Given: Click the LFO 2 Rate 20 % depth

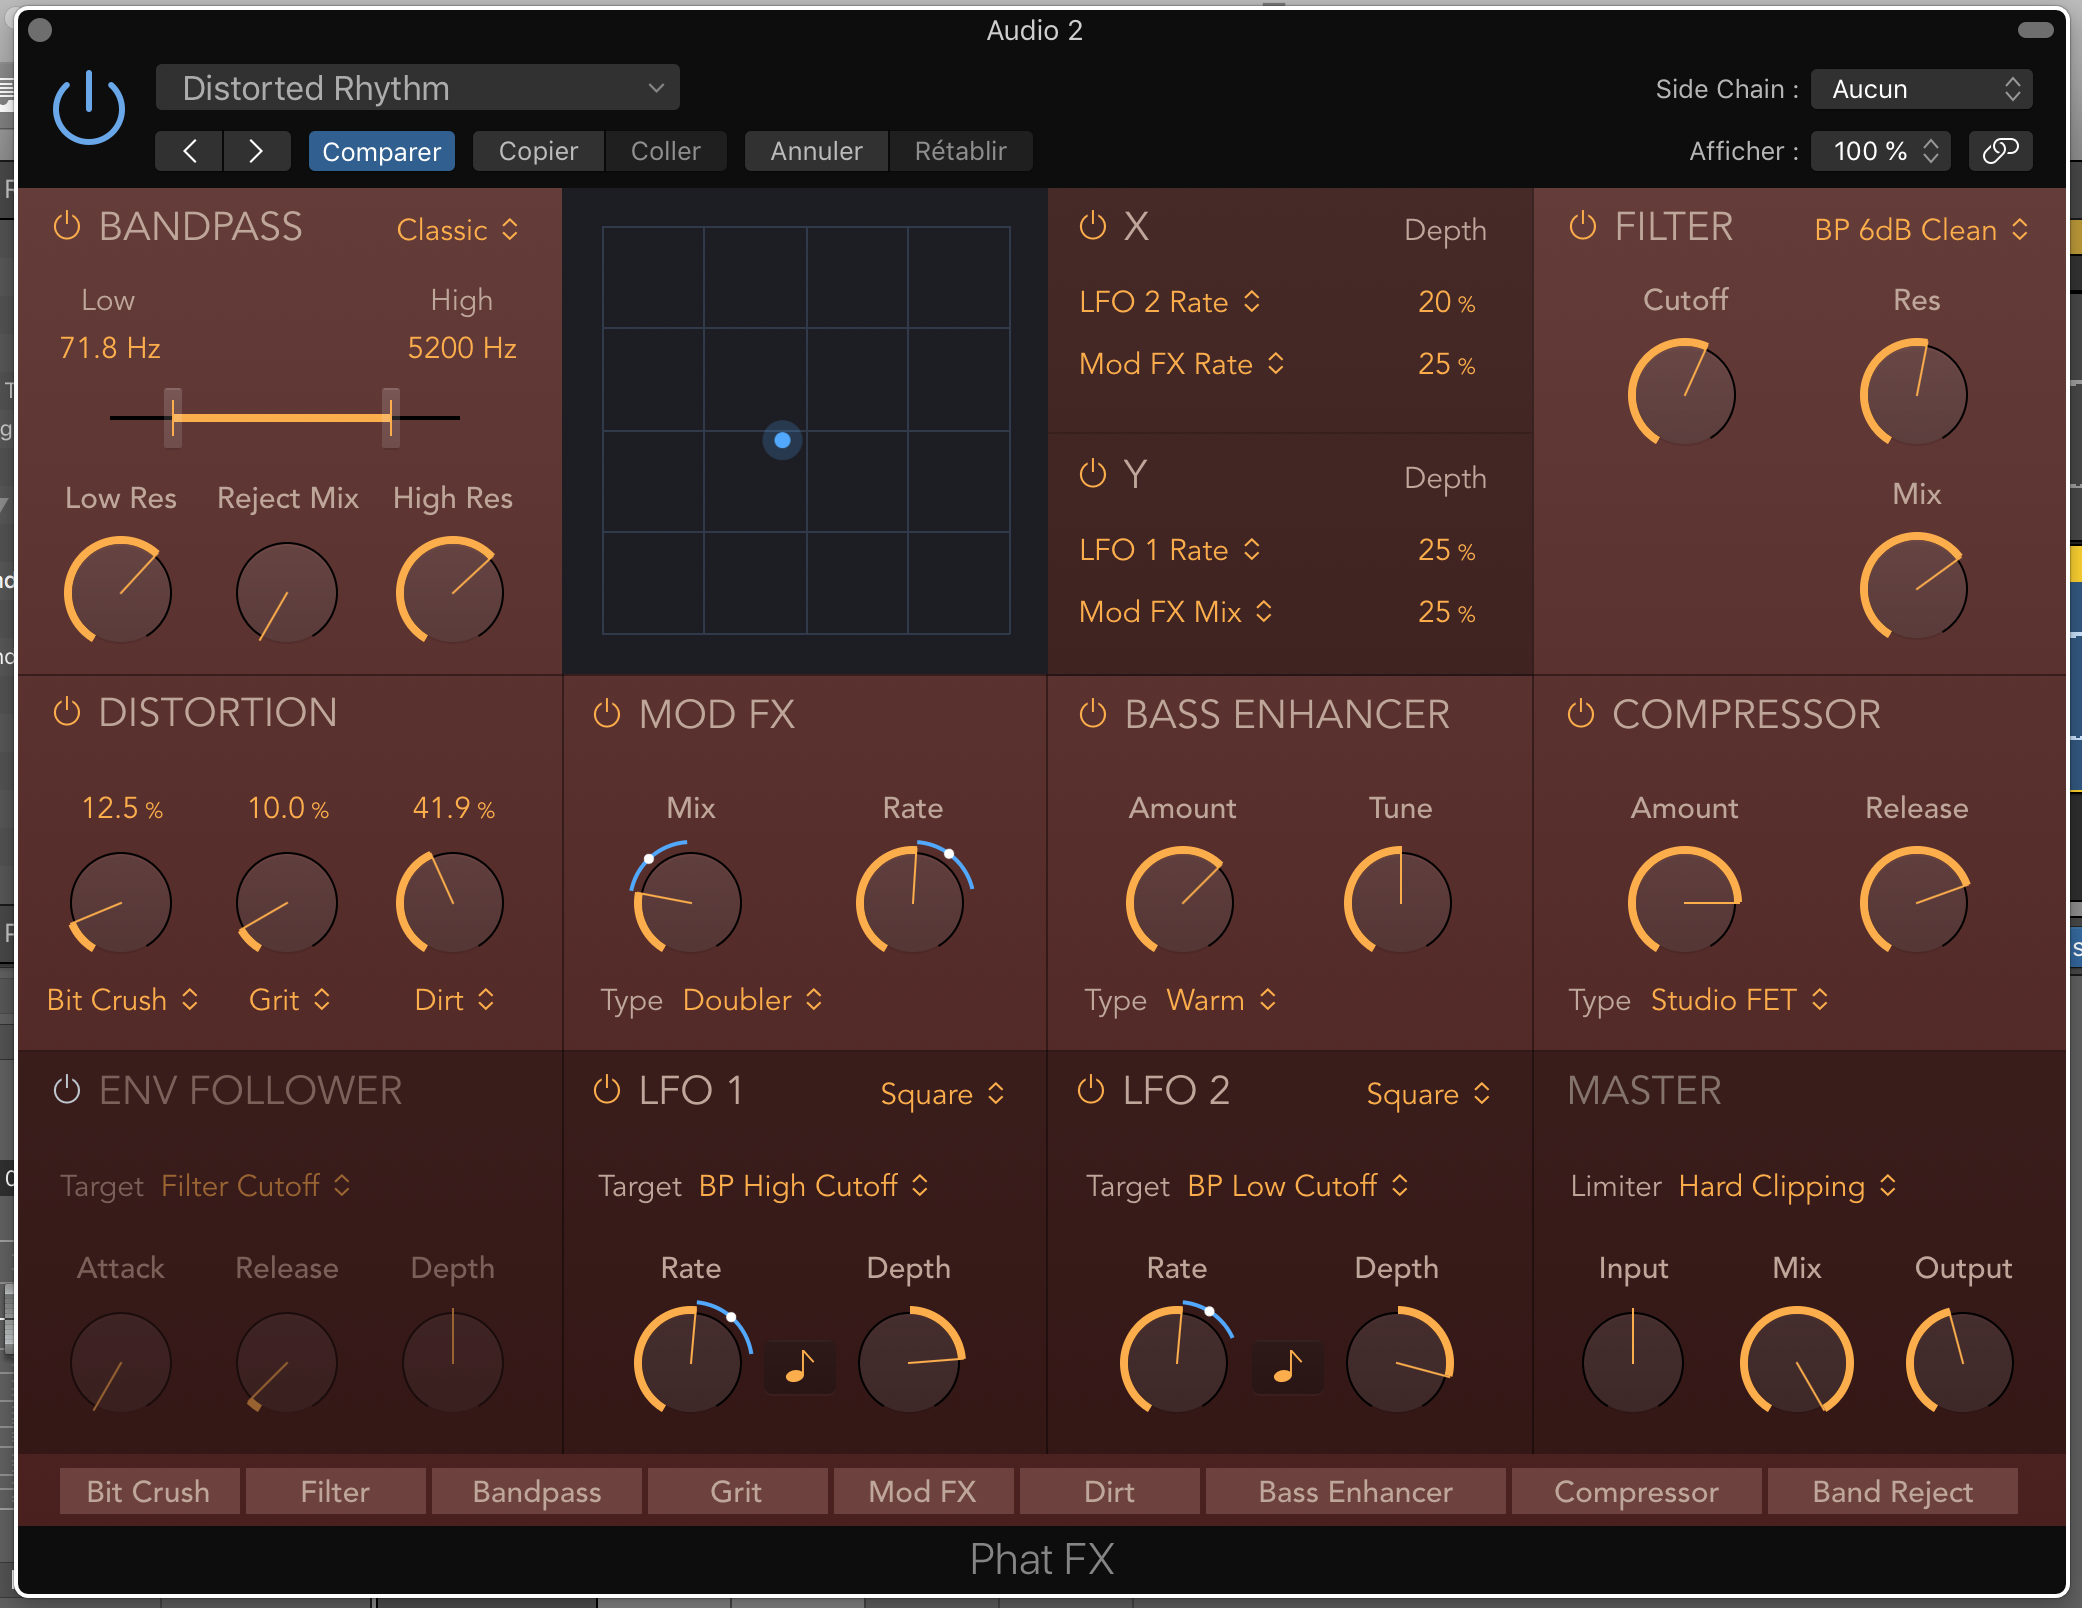Looking at the screenshot, I should [1447, 302].
